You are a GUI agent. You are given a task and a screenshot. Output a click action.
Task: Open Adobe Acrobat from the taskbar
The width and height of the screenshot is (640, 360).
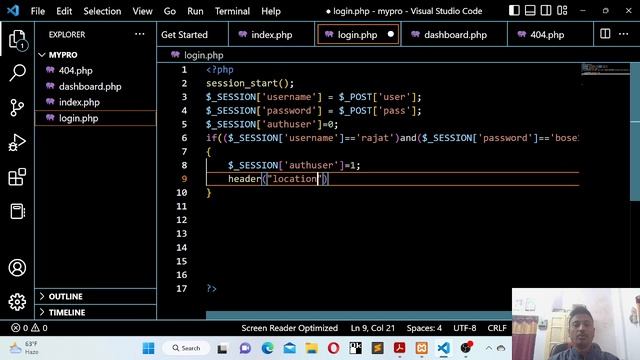coord(400,348)
